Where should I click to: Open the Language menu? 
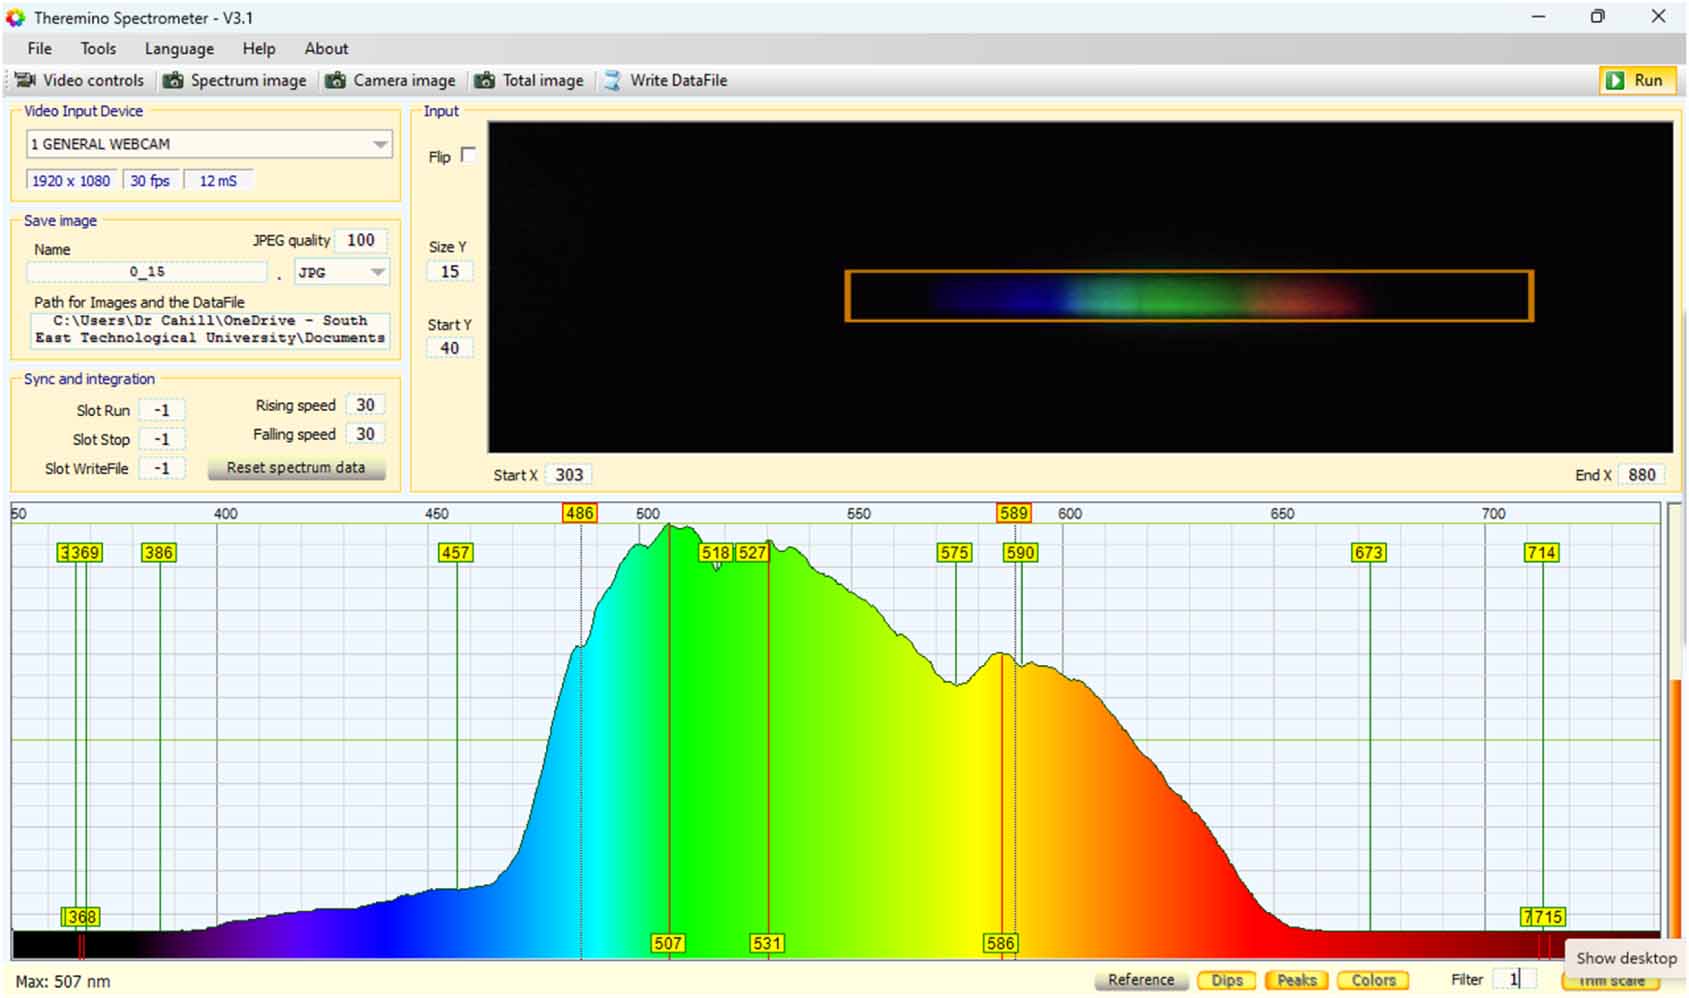[x=179, y=48]
